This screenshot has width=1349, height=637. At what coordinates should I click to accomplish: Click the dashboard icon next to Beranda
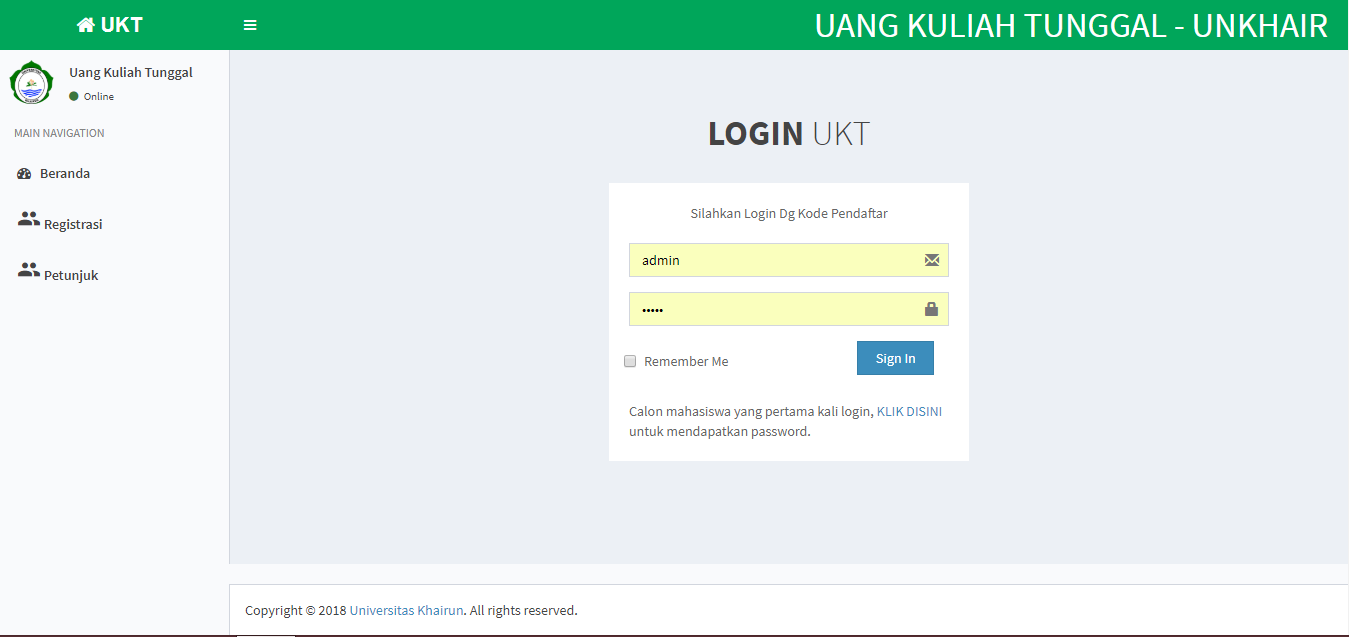(25, 174)
